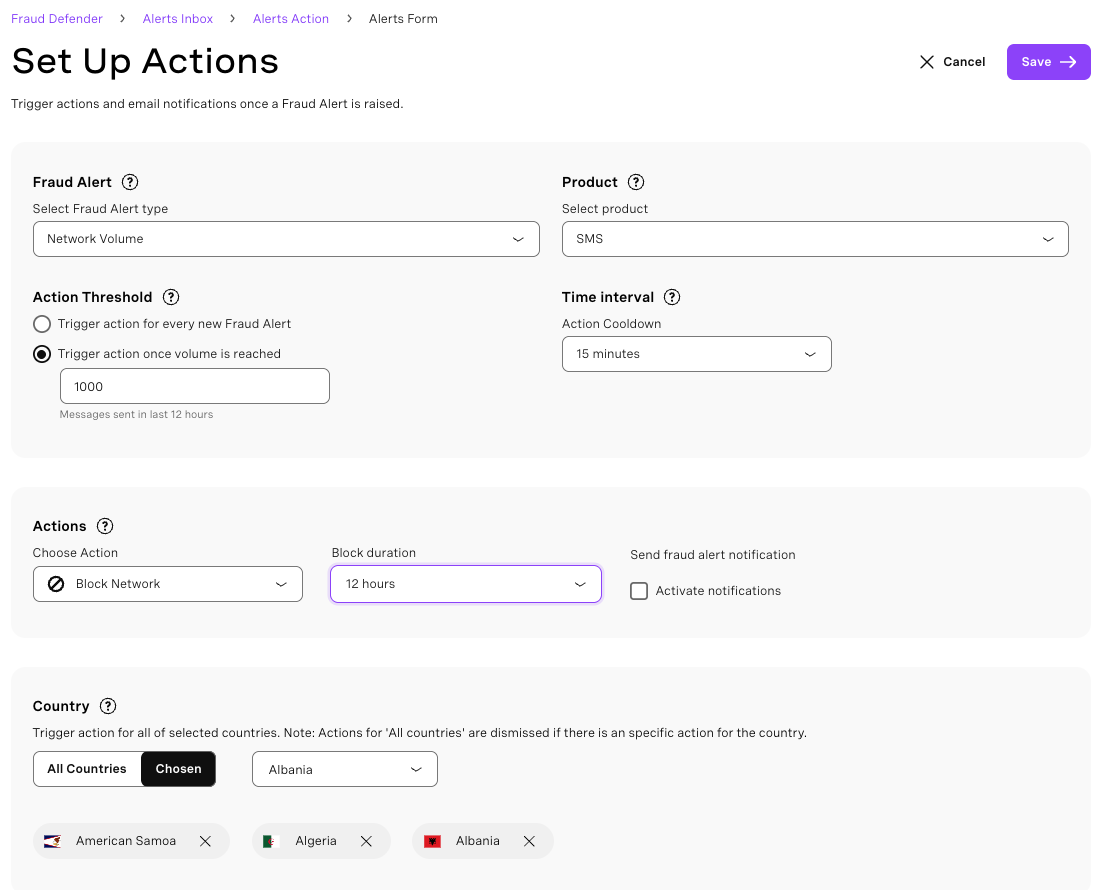
Task: Click the volume threshold field with 1000
Action: pyautogui.click(x=195, y=386)
